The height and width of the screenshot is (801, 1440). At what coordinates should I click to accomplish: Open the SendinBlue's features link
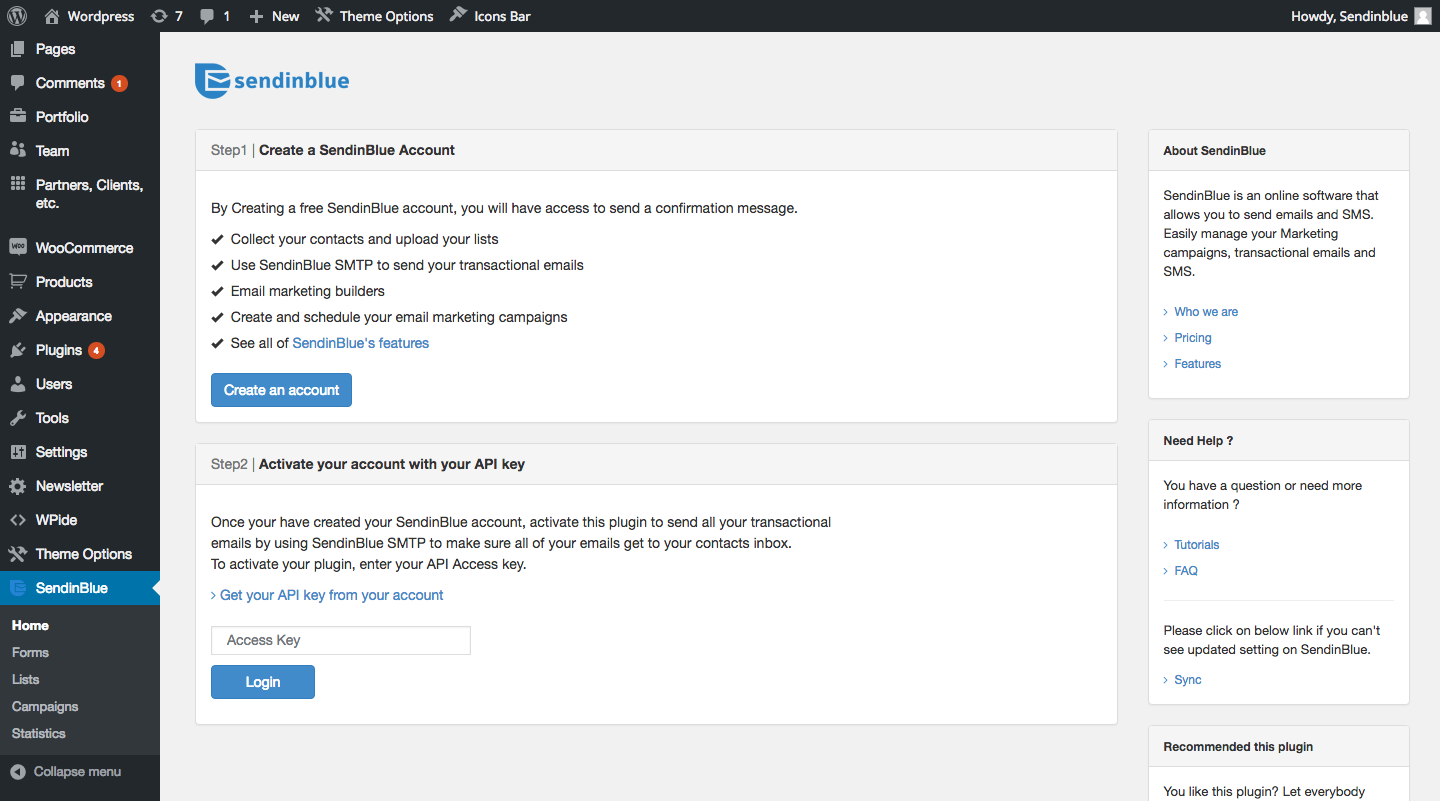[x=360, y=343]
